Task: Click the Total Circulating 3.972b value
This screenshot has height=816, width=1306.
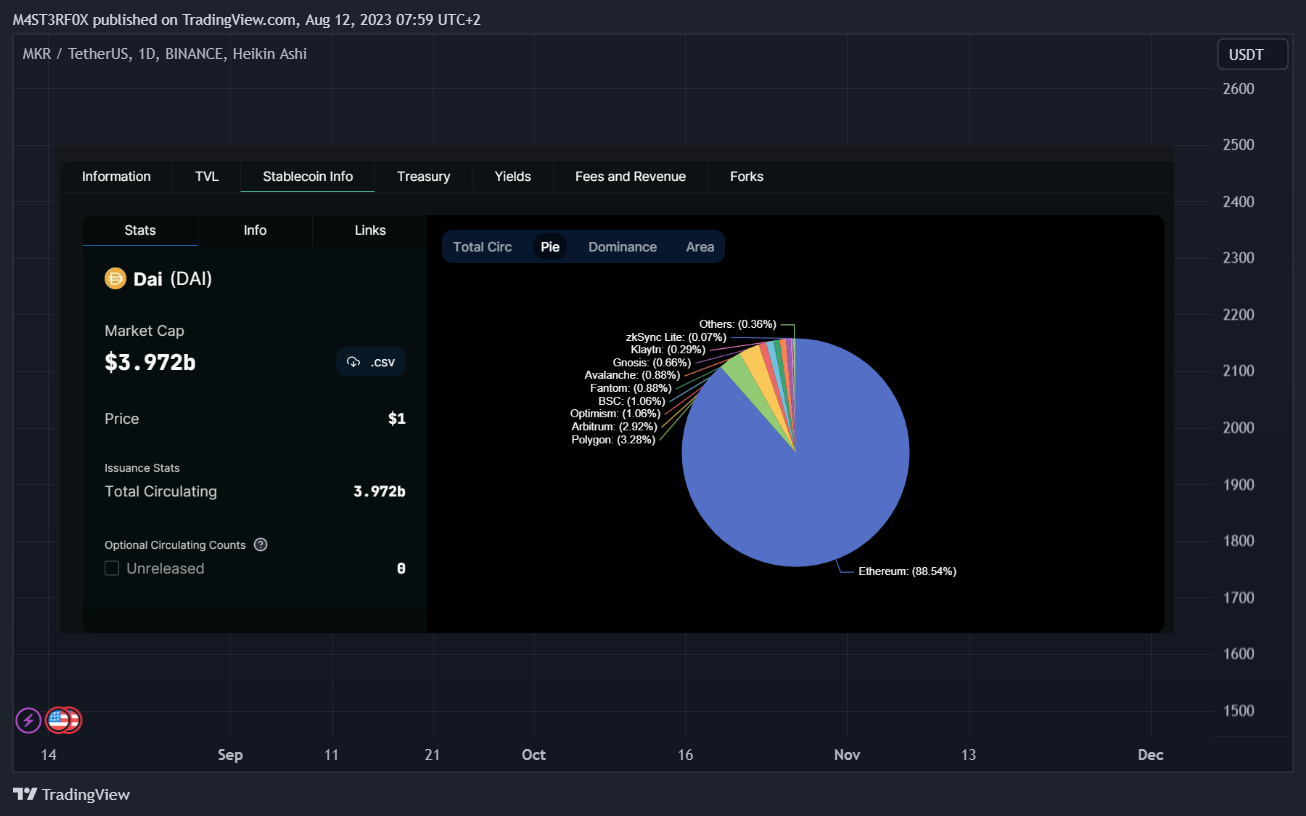Action: (x=379, y=491)
